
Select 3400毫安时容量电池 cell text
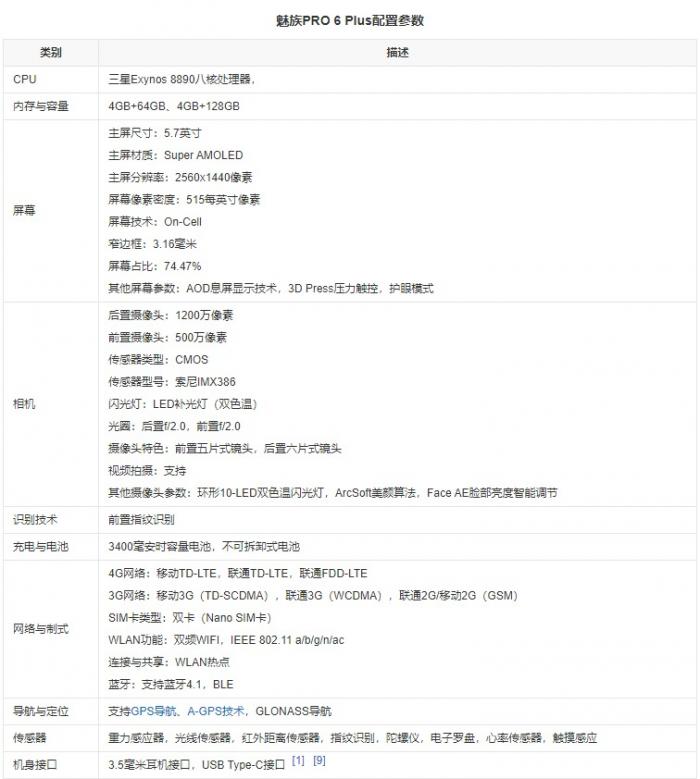pos(204,547)
